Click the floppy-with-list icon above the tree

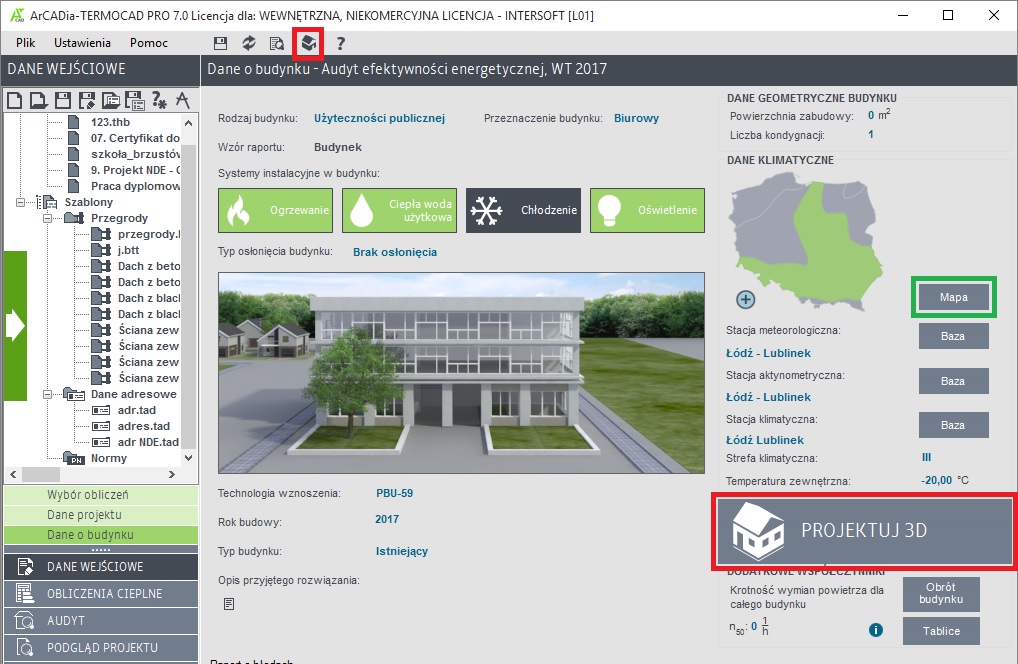pyautogui.click(x=134, y=100)
